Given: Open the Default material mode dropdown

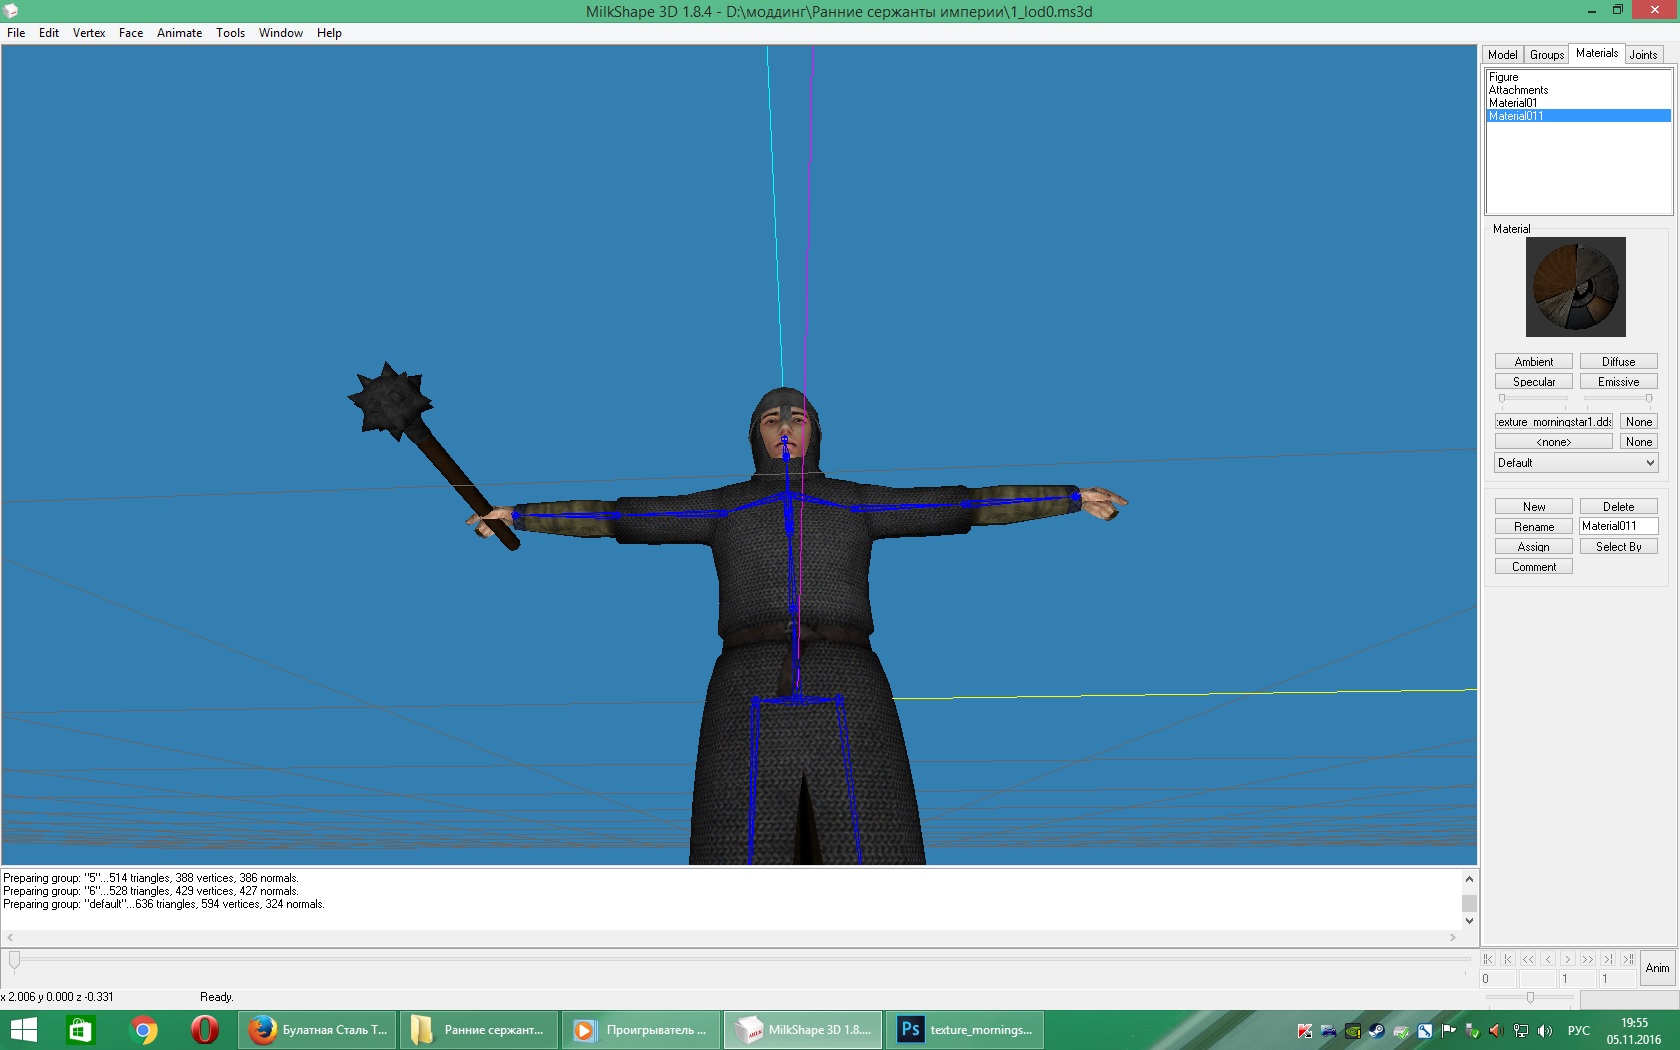Looking at the screenshot, I should 1576,463.
